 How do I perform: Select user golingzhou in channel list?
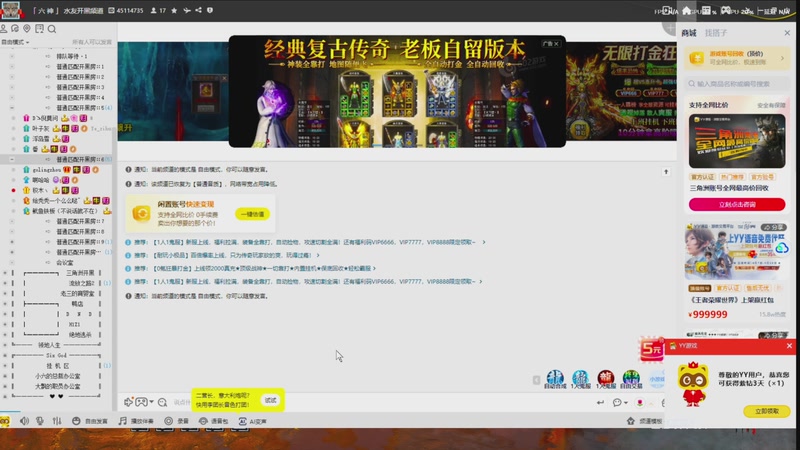coord(46,169)
